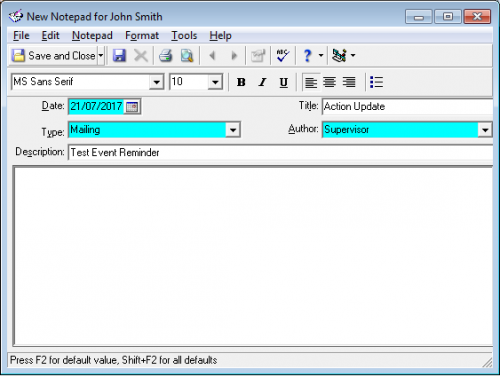Image resolution: width=500 pixels, height=377 pixels.
Task: Open the Edit menu
Action: (50, 36)
